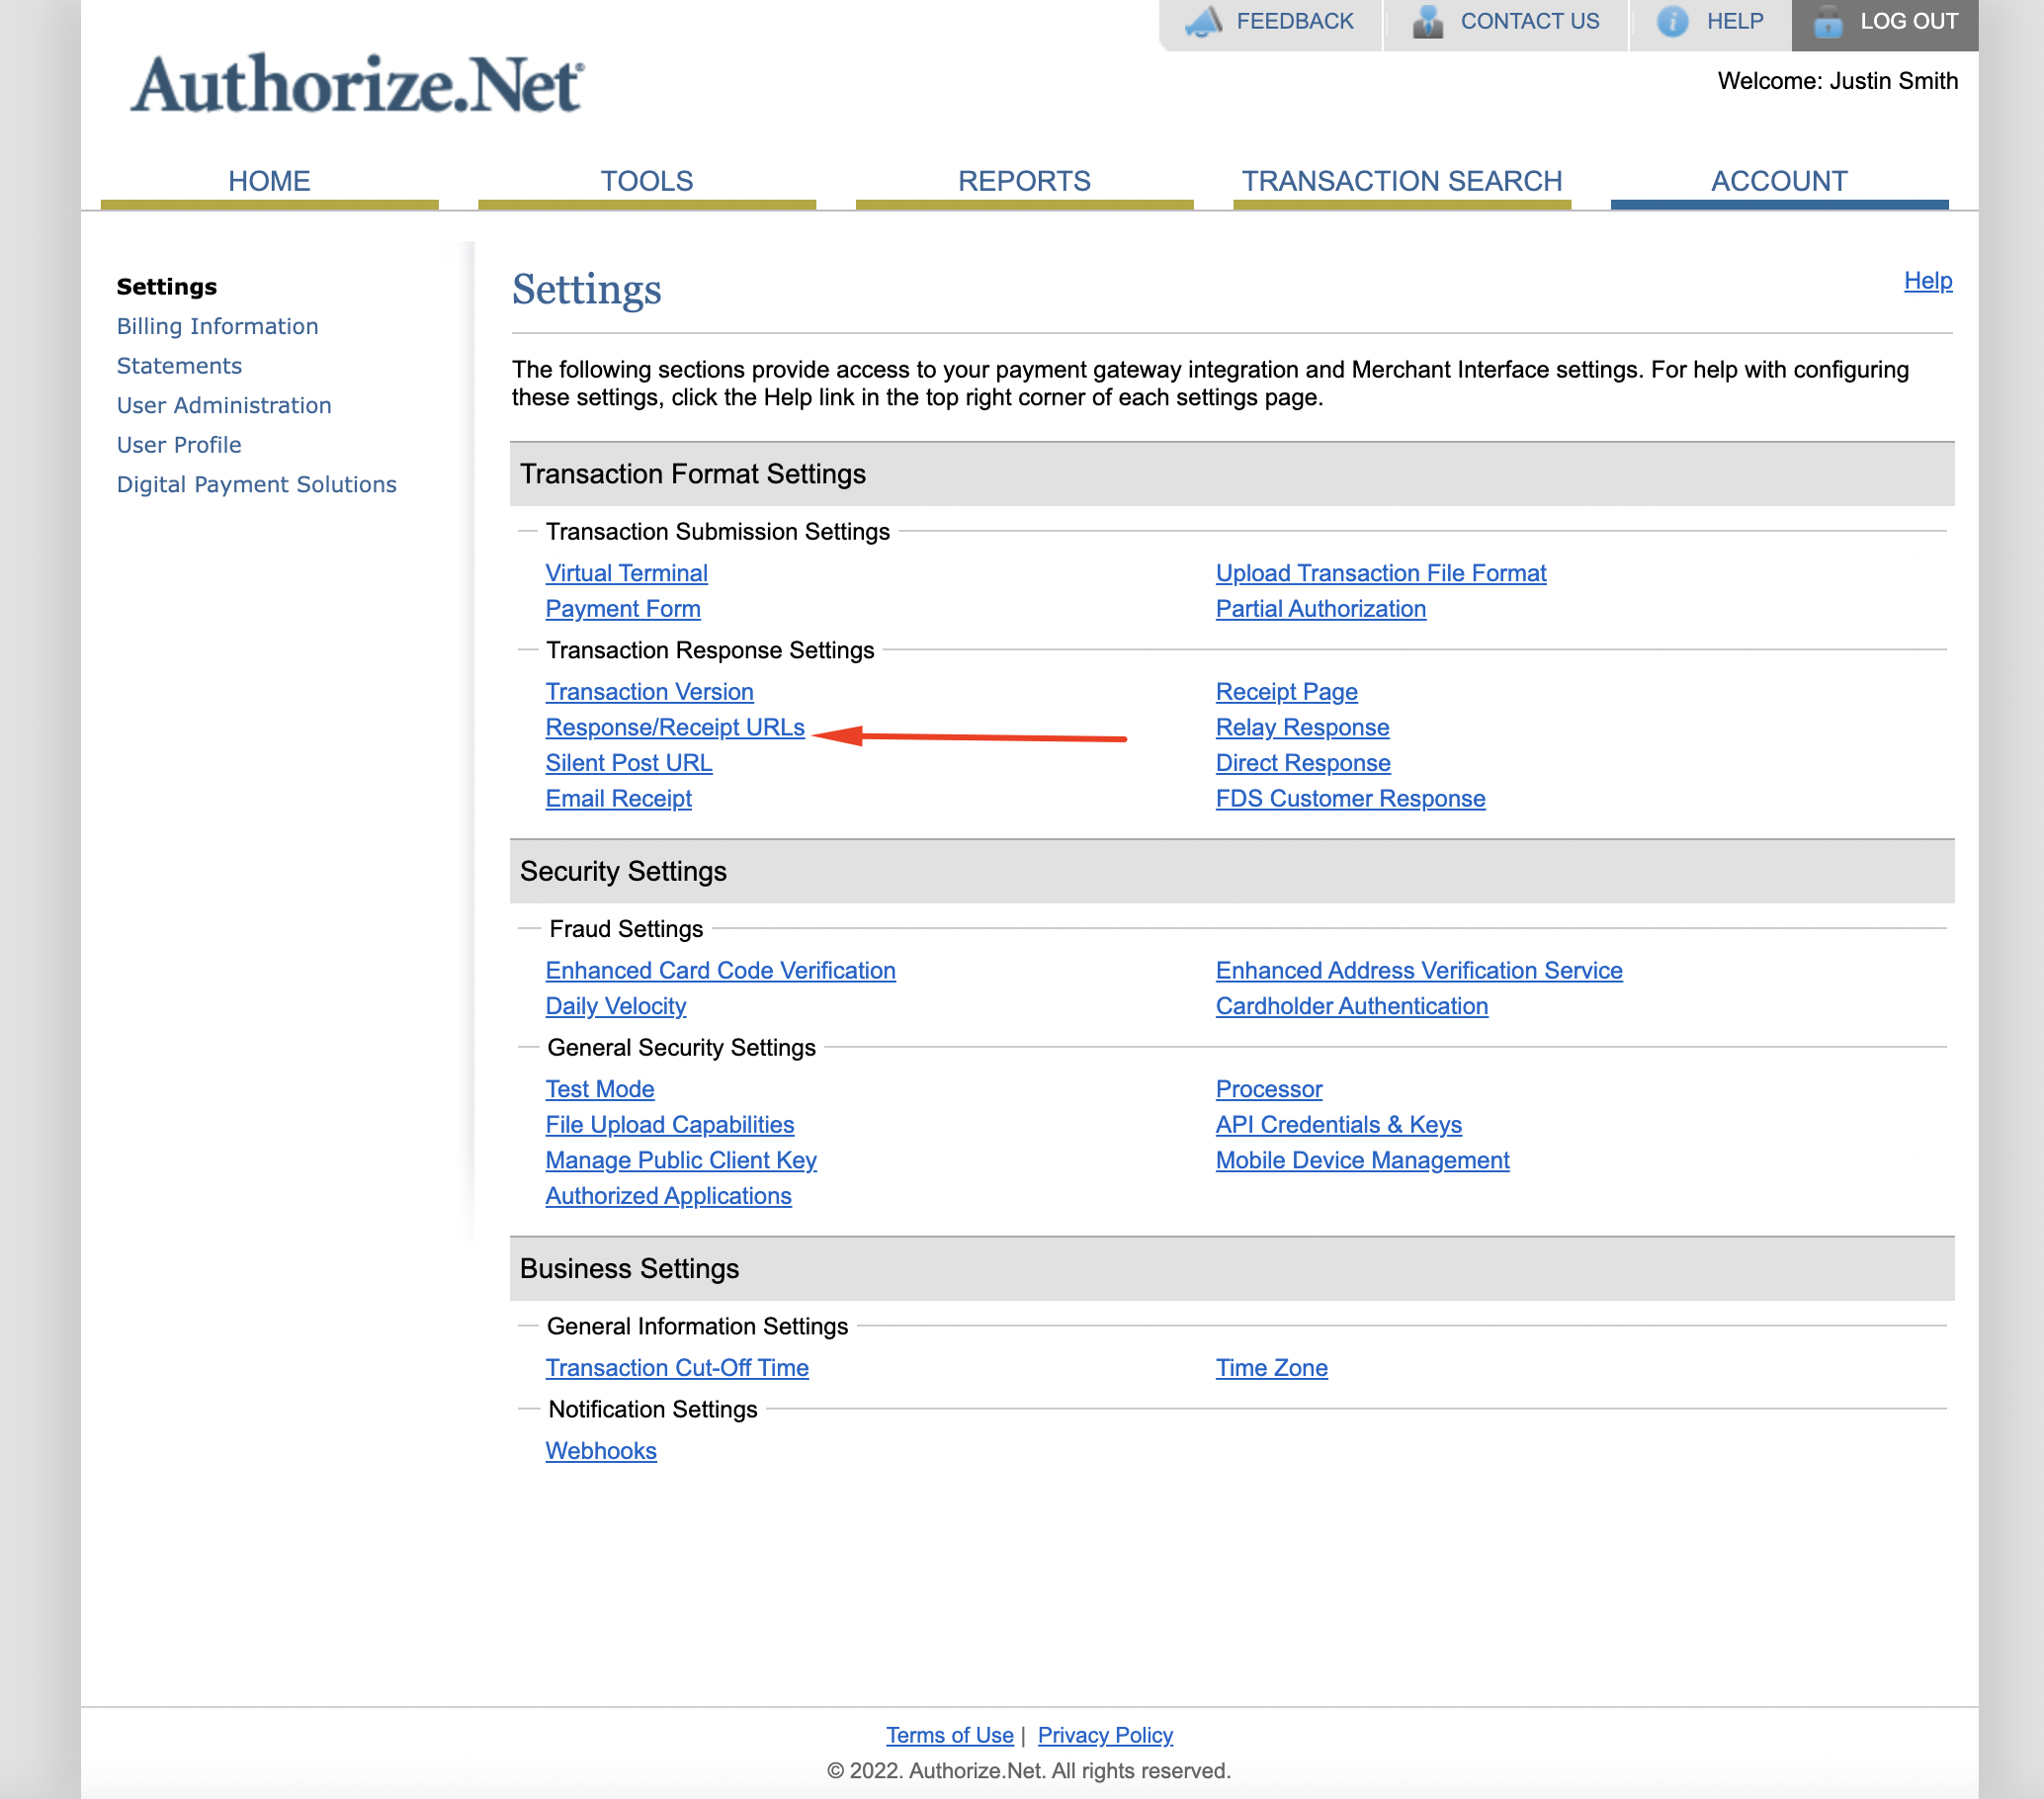
Task: Click the Help info icon
Action: click(1672, 22)
